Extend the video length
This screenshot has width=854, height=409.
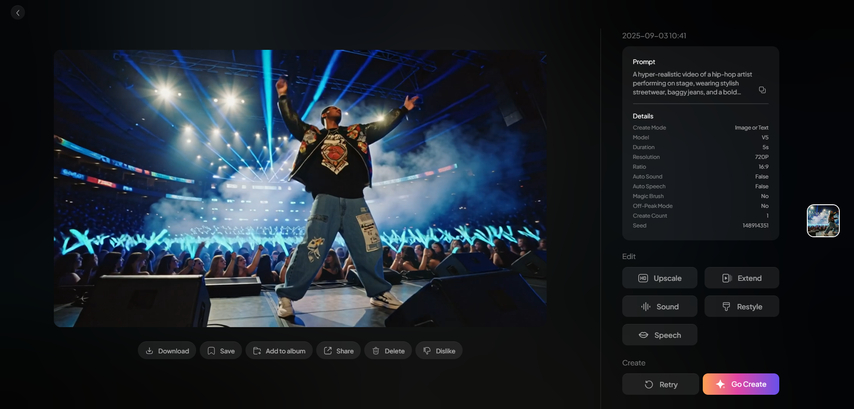[x=742, y=278]
